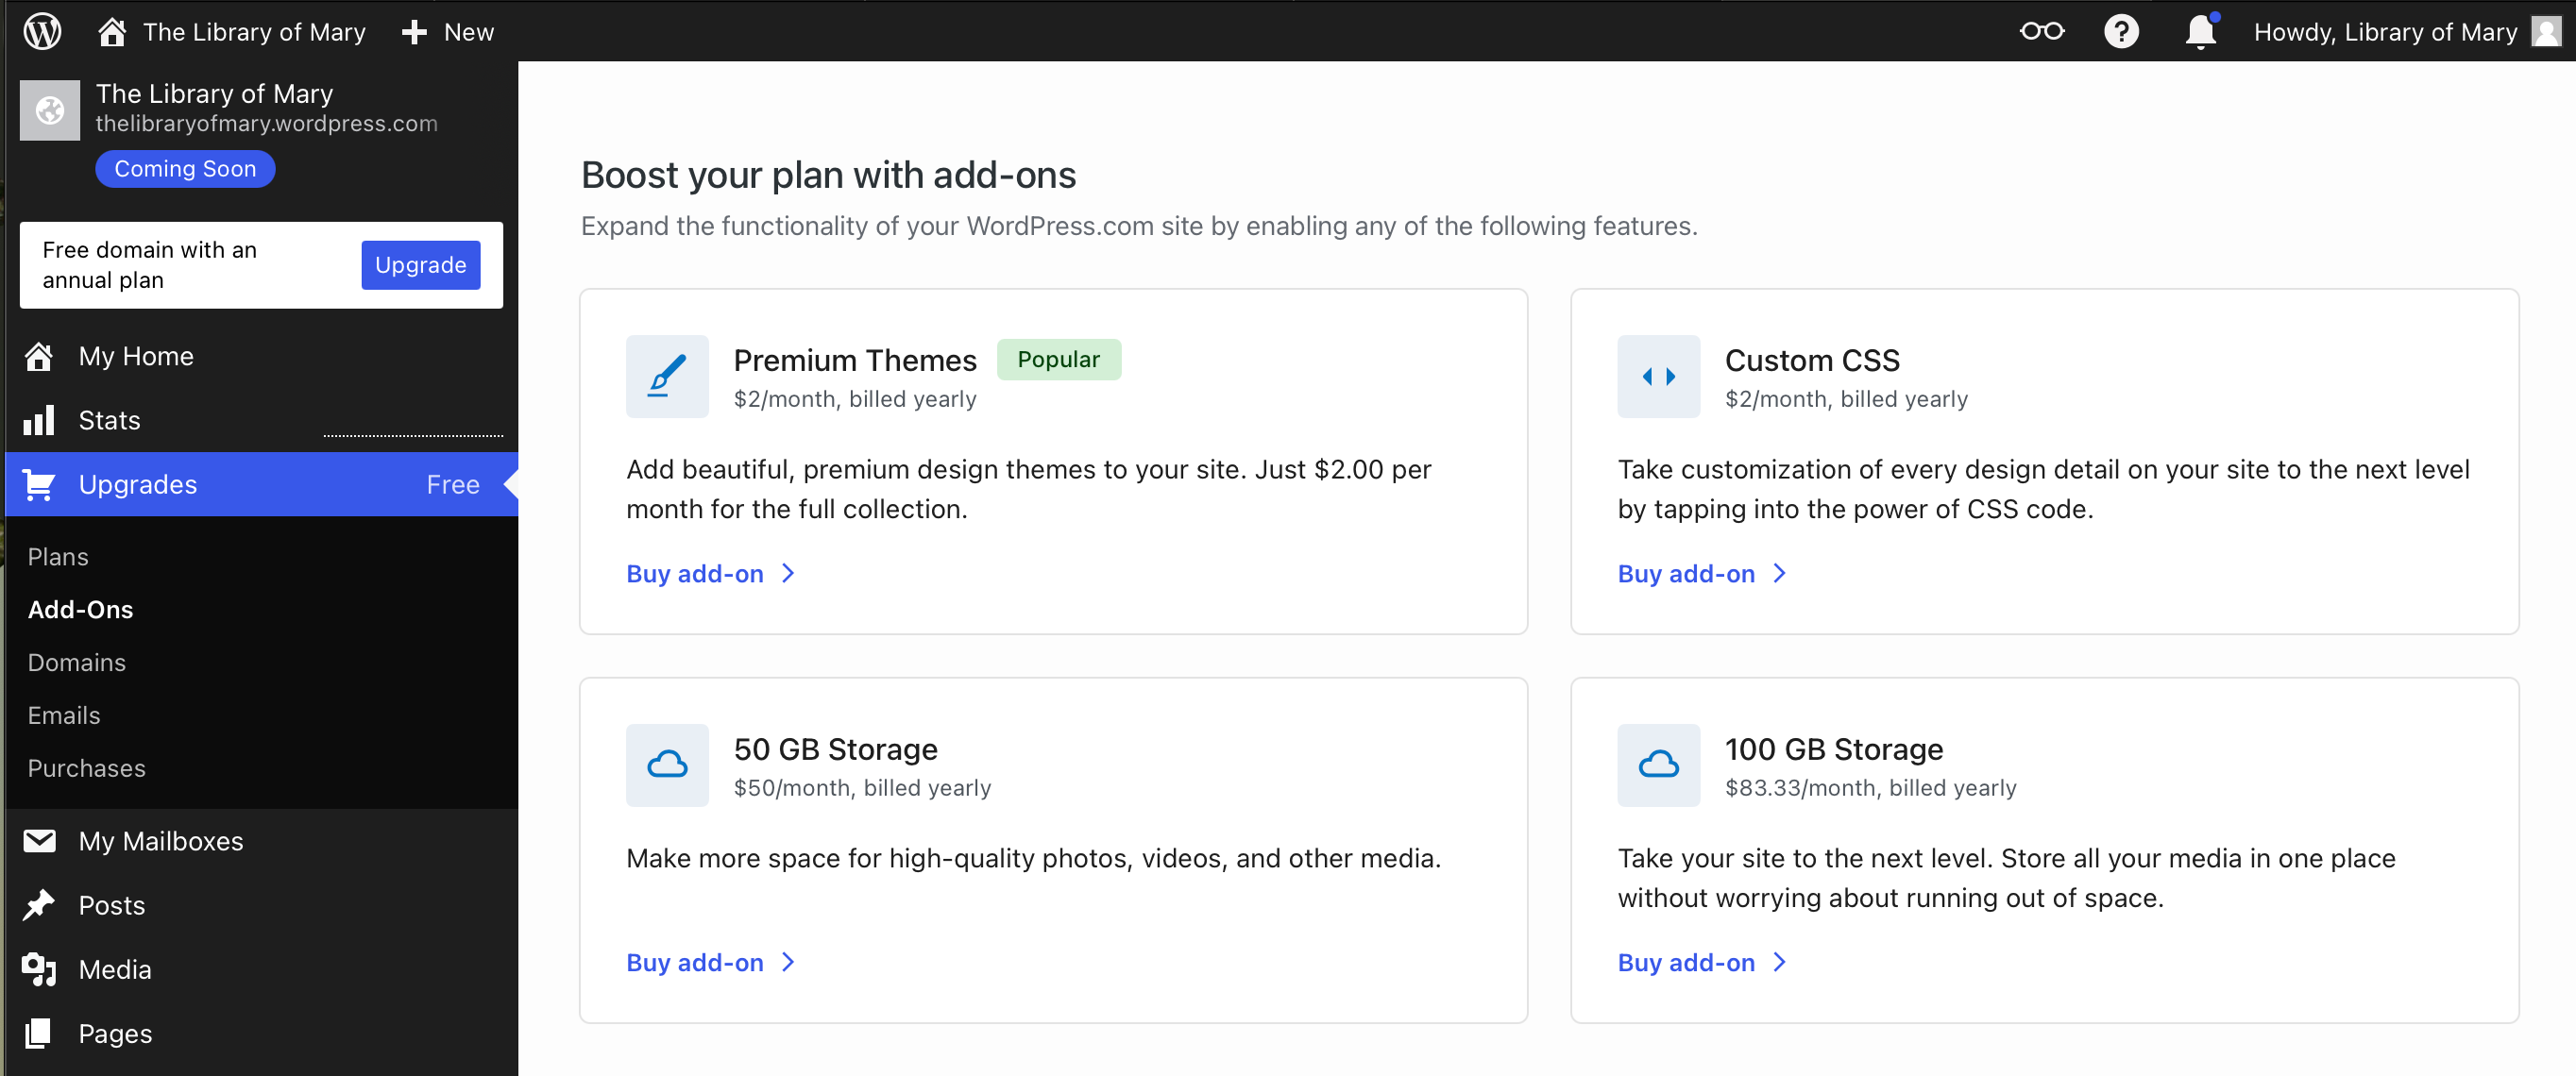Open Media via the media library icon
Image resolution: width=2576 pixels, height=1076 pixels.
point(39,968)
